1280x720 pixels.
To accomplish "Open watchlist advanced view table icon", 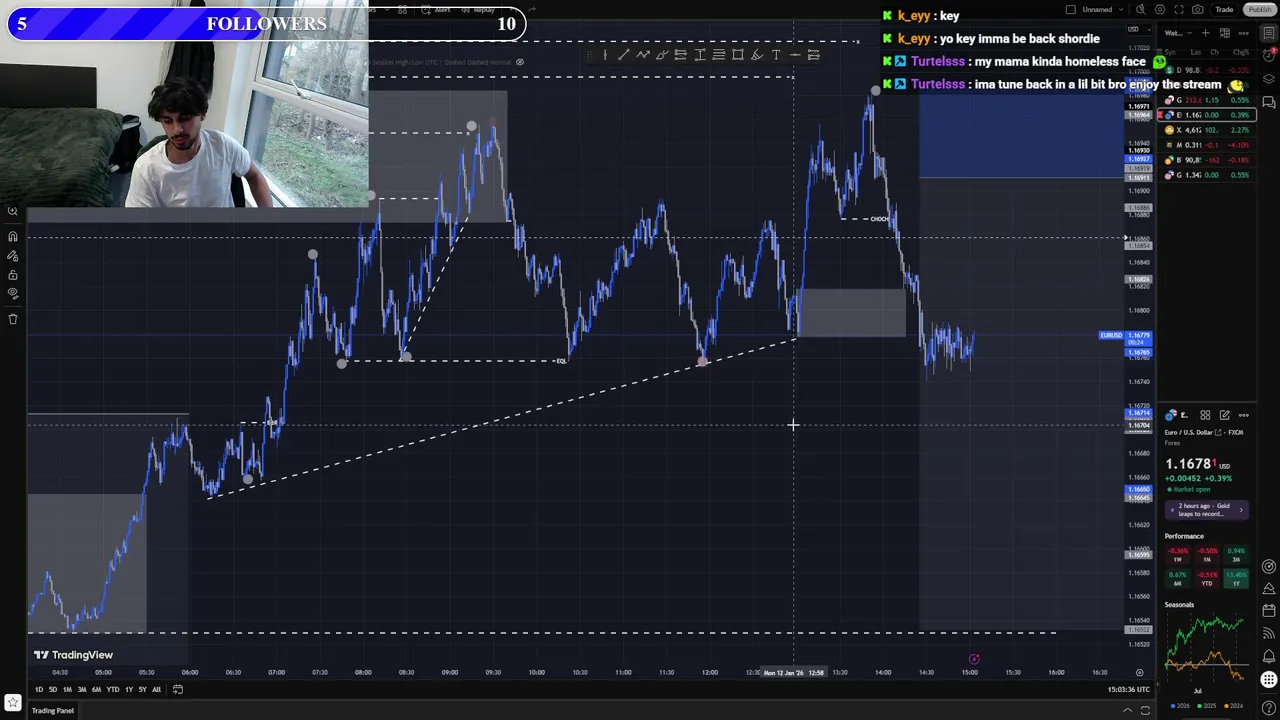I will coord(1225,33).
